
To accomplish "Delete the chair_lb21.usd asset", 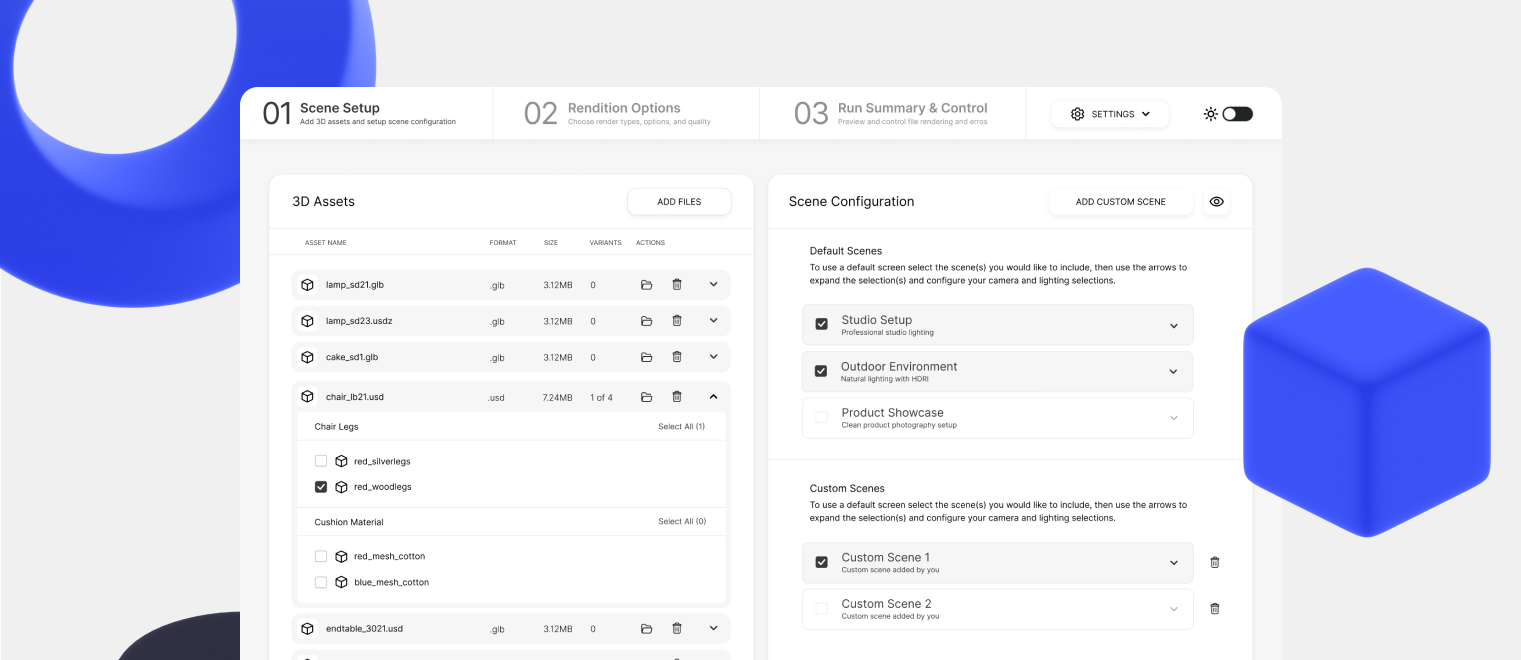I will [677, 397].
